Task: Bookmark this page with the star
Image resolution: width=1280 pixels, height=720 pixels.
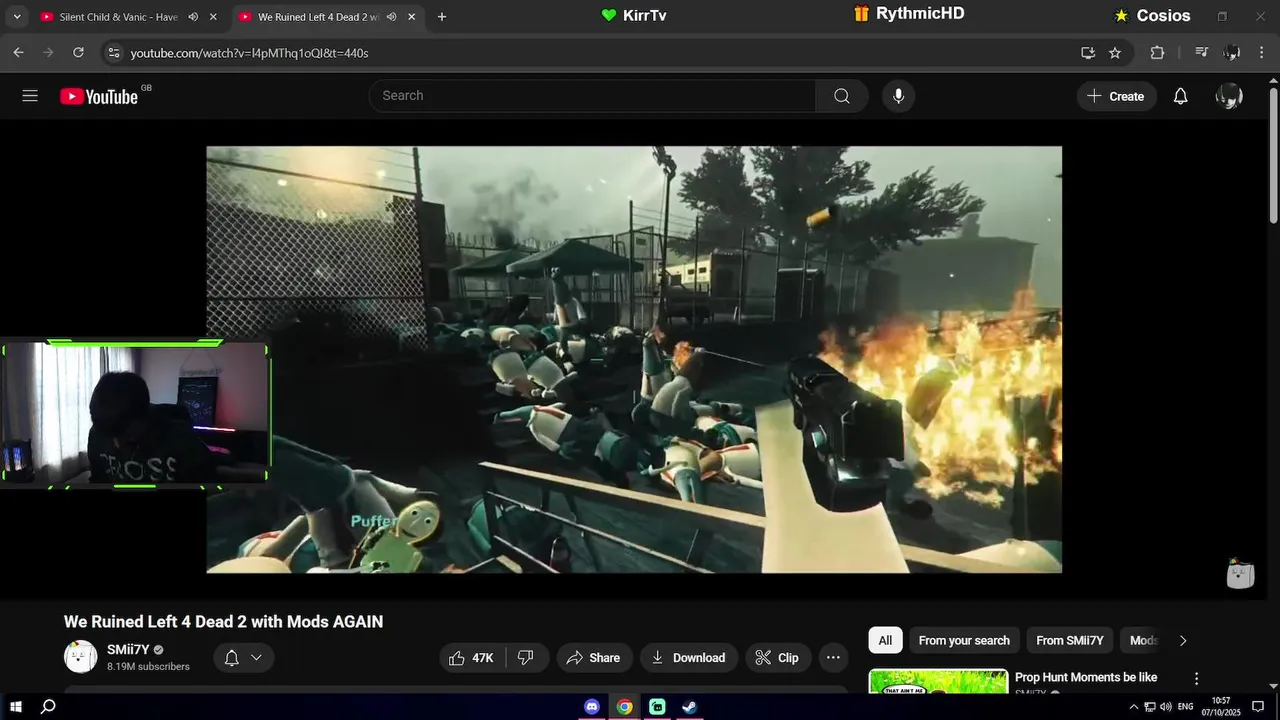Action: click(x=1115, y=53)
